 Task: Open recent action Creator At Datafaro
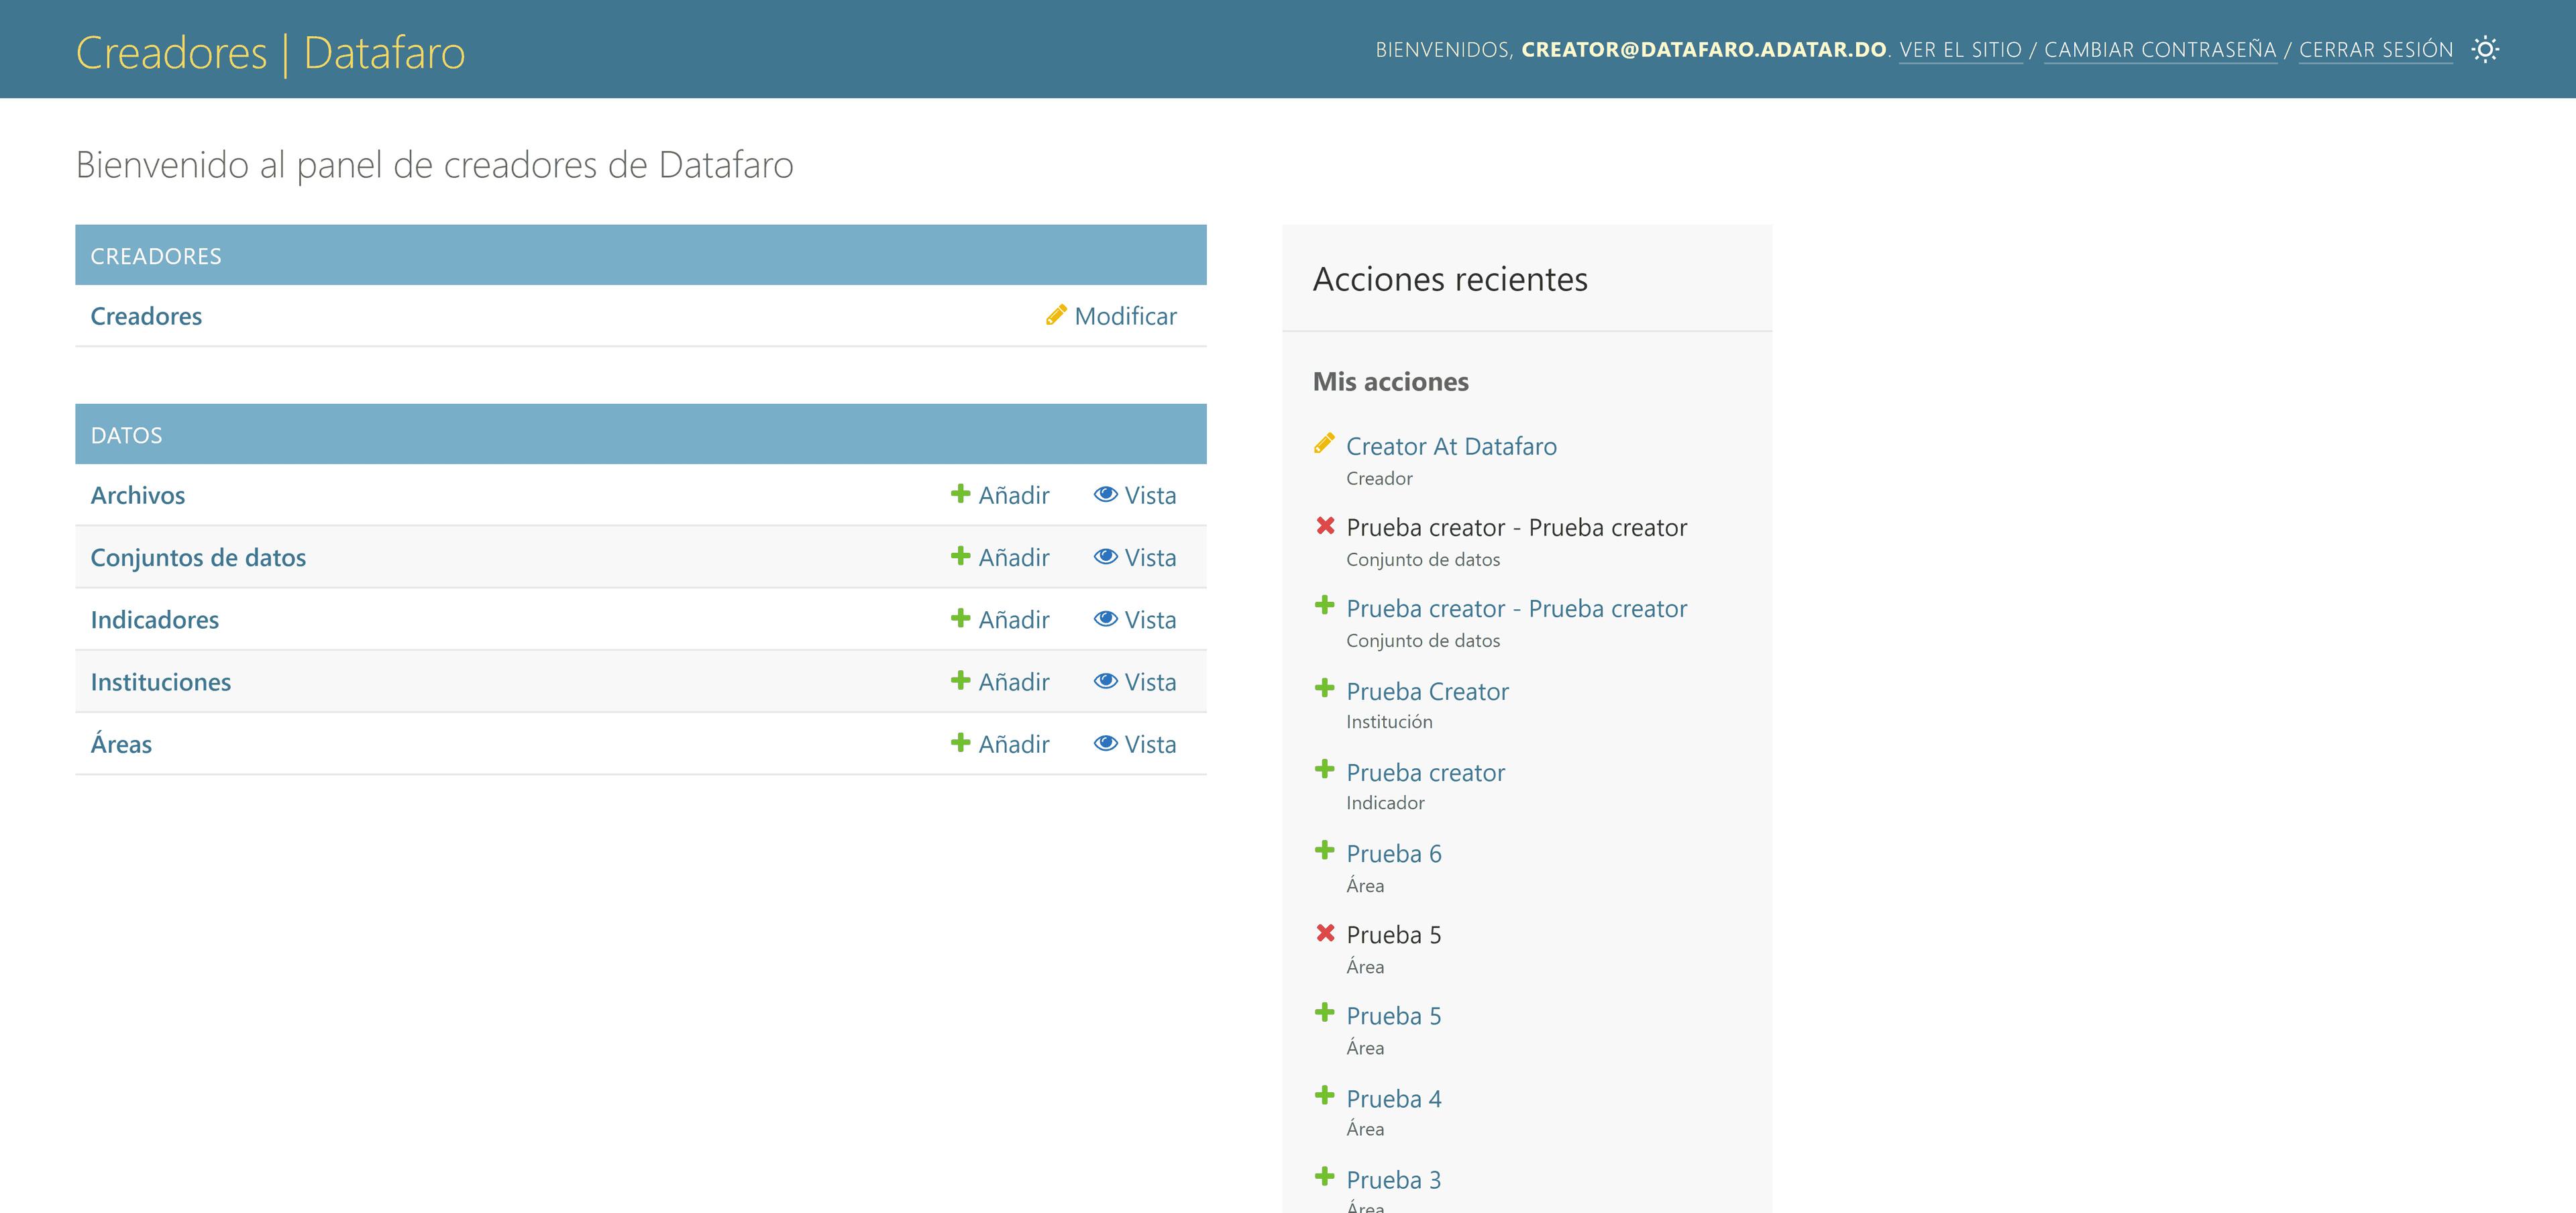(x=1451, y=446)
